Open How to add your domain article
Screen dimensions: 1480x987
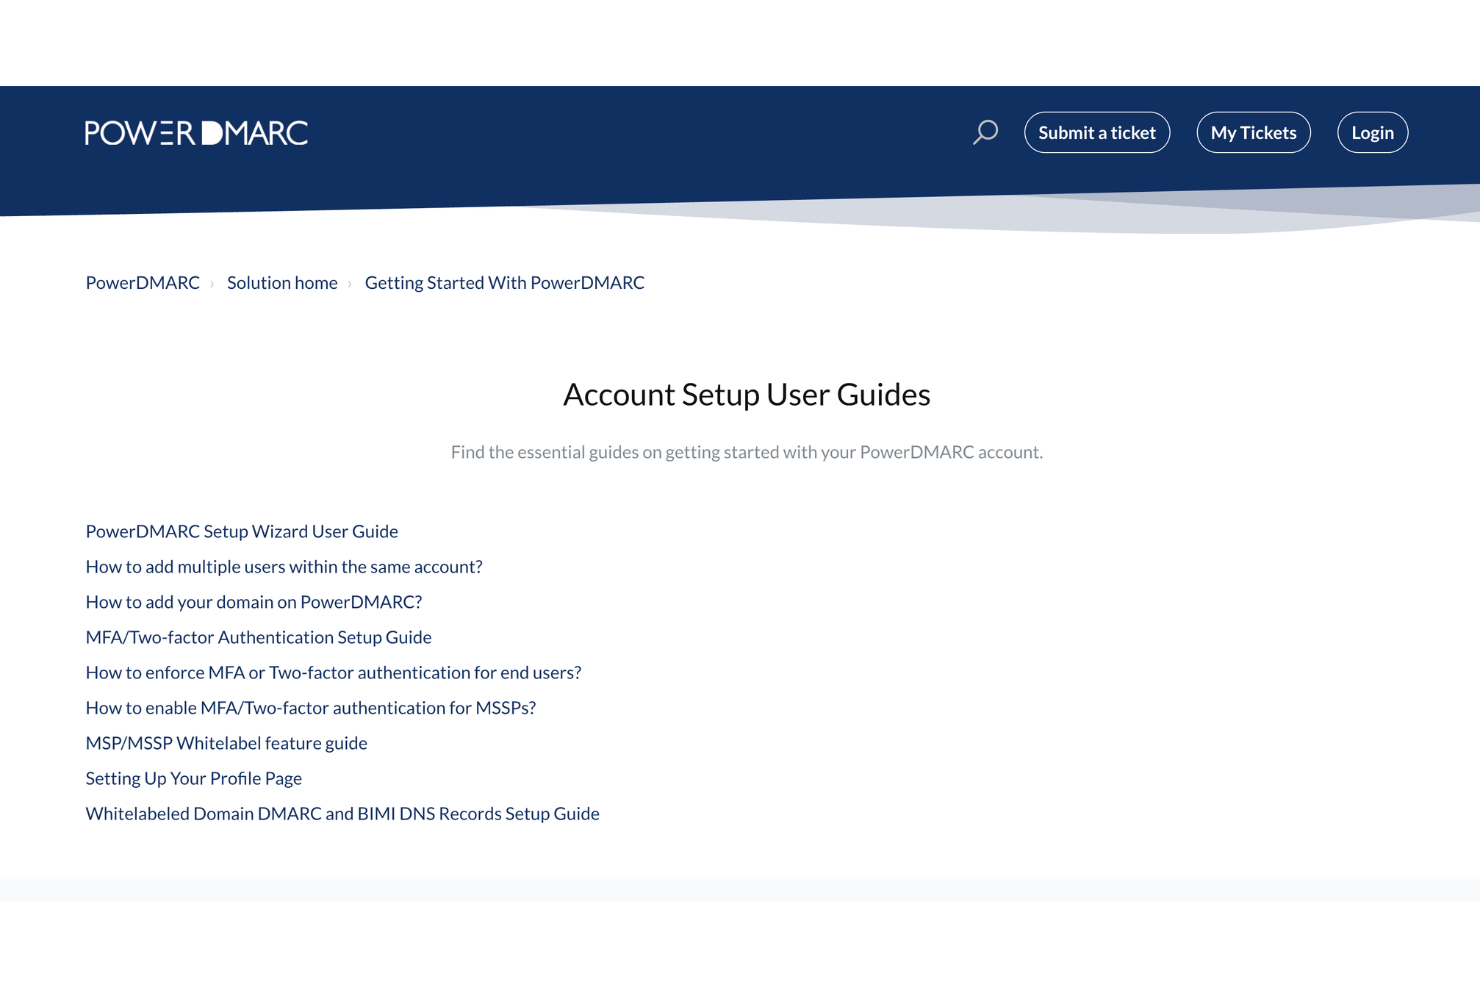click(254, 602)
